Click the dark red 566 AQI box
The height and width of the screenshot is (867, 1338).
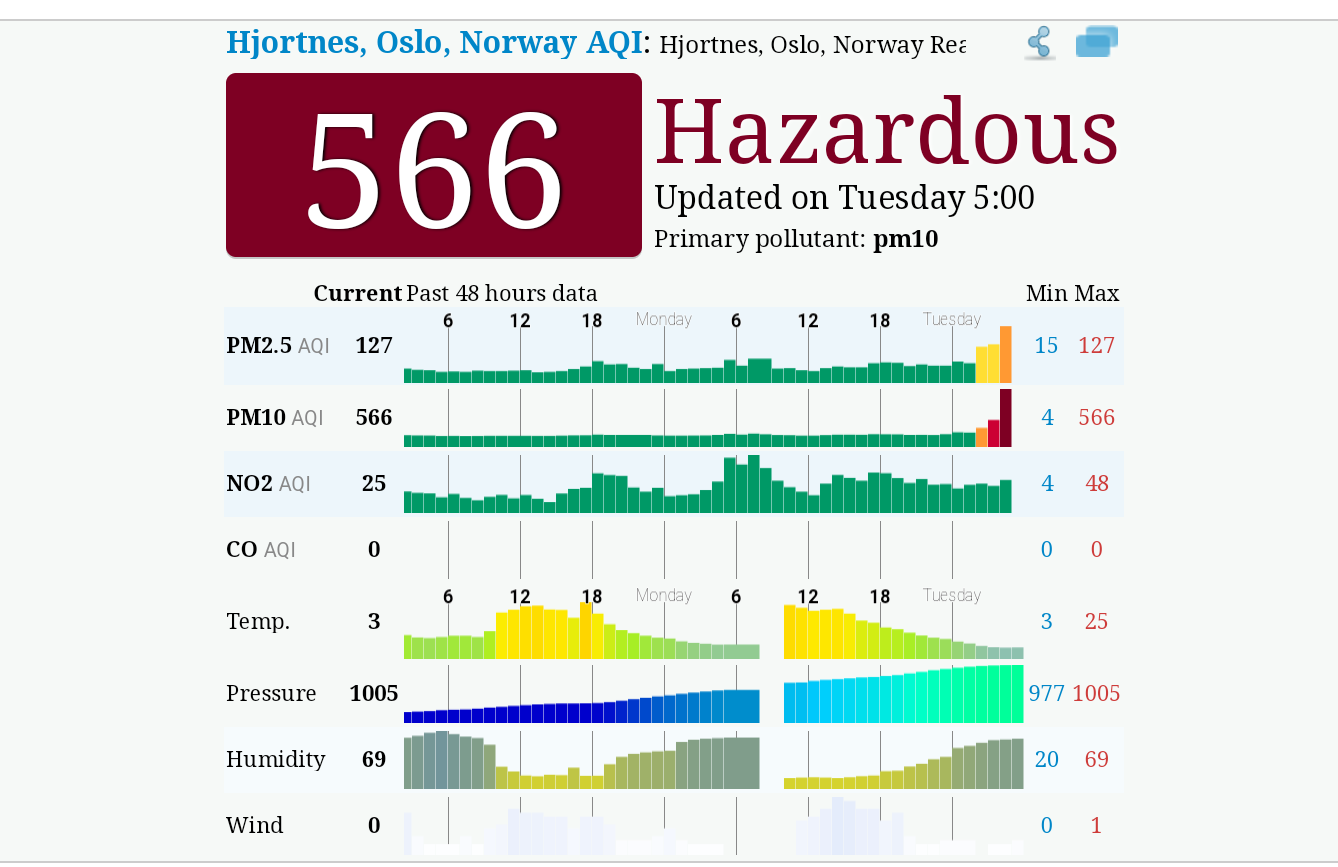coord(433,165)
